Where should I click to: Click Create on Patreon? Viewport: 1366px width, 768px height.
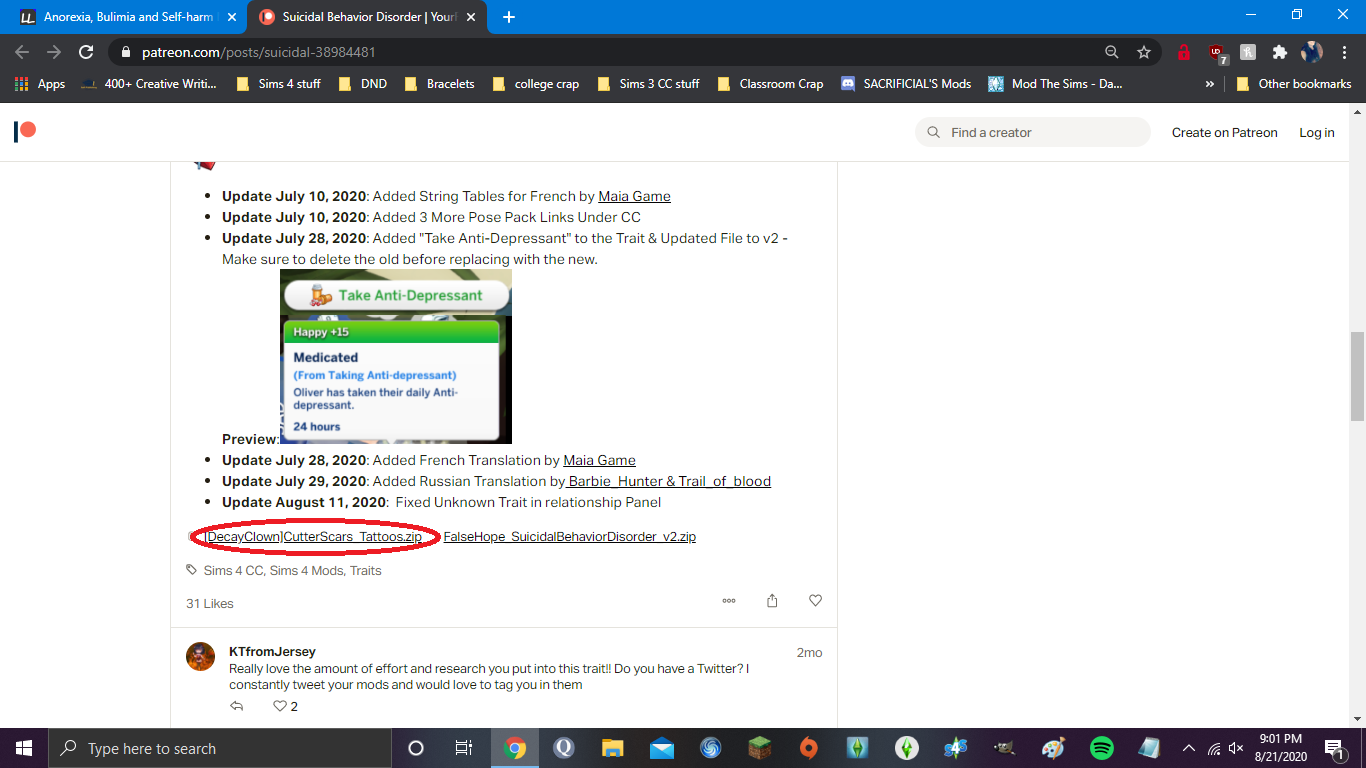tap(1224, 132)
